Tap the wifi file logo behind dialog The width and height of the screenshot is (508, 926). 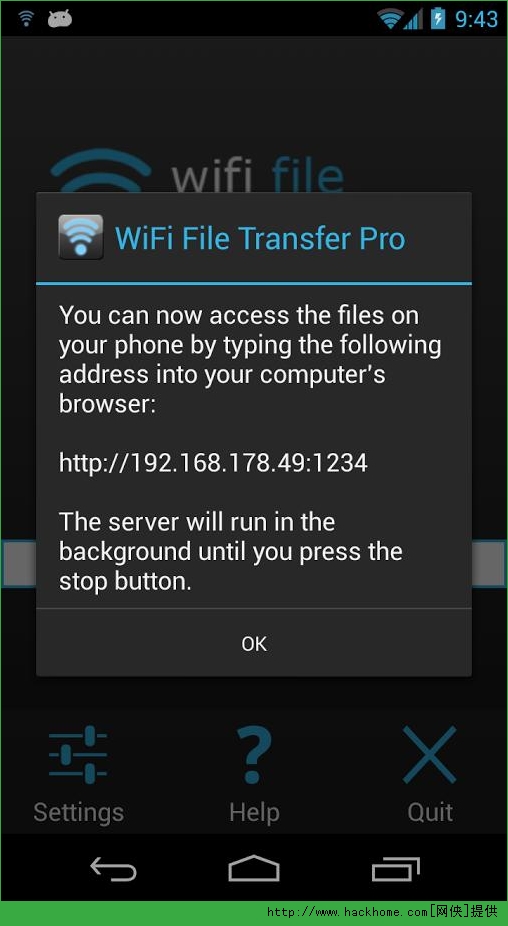click(x=197, y=170)
